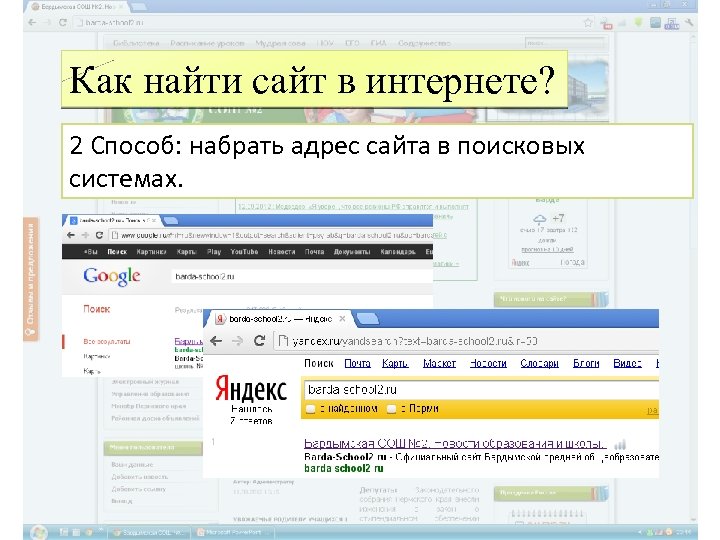720x540 pixels.
Task: Open Мудрая сова on school site
Action: (280, 43)
